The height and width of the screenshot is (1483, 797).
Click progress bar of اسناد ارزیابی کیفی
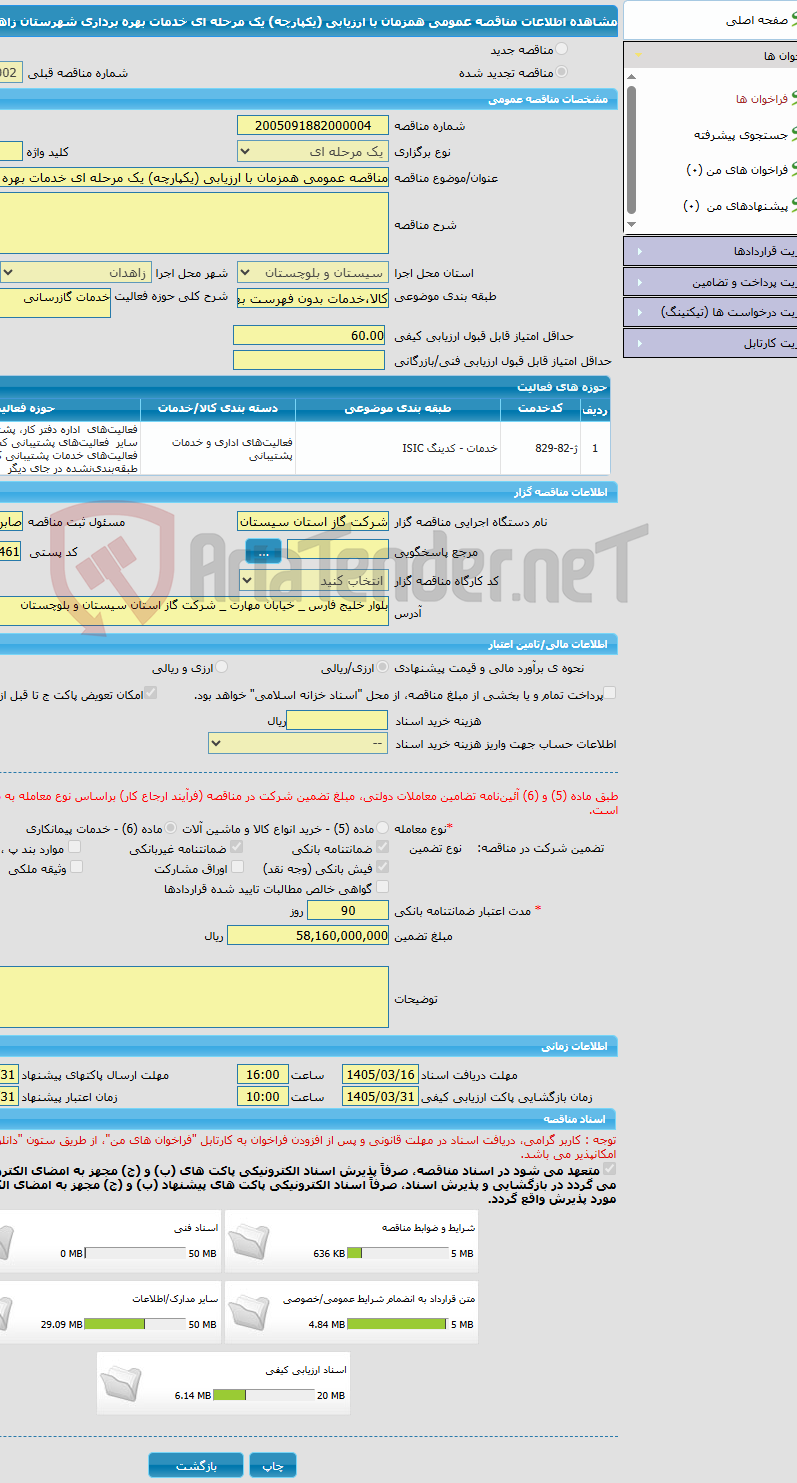(x=265, y=1395)
